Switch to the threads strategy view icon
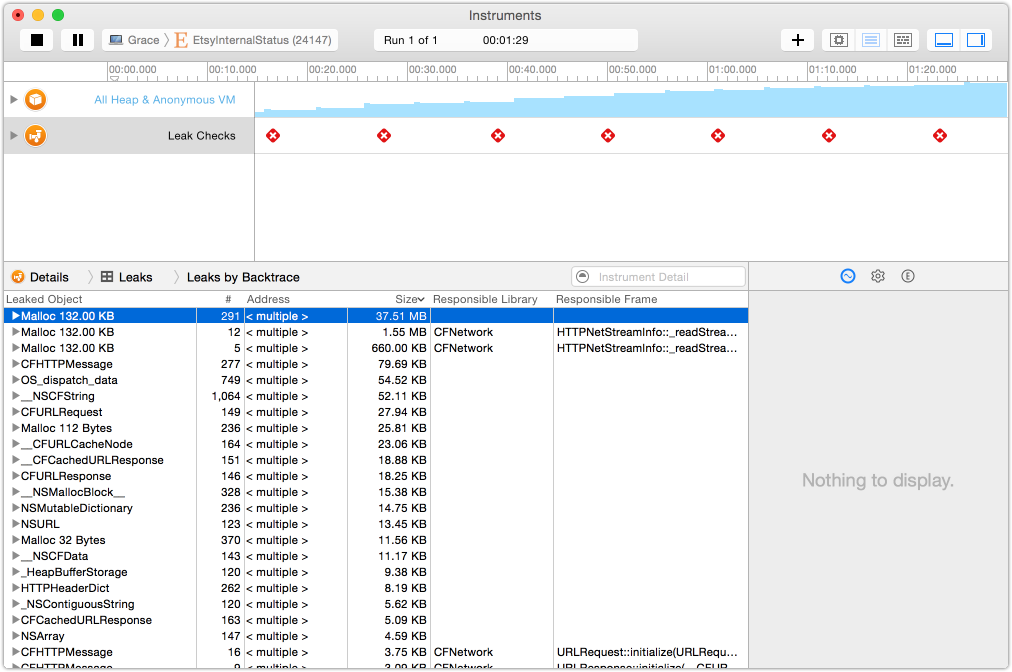Screen dimensions: 1012x672 click(x=902, y=40)
